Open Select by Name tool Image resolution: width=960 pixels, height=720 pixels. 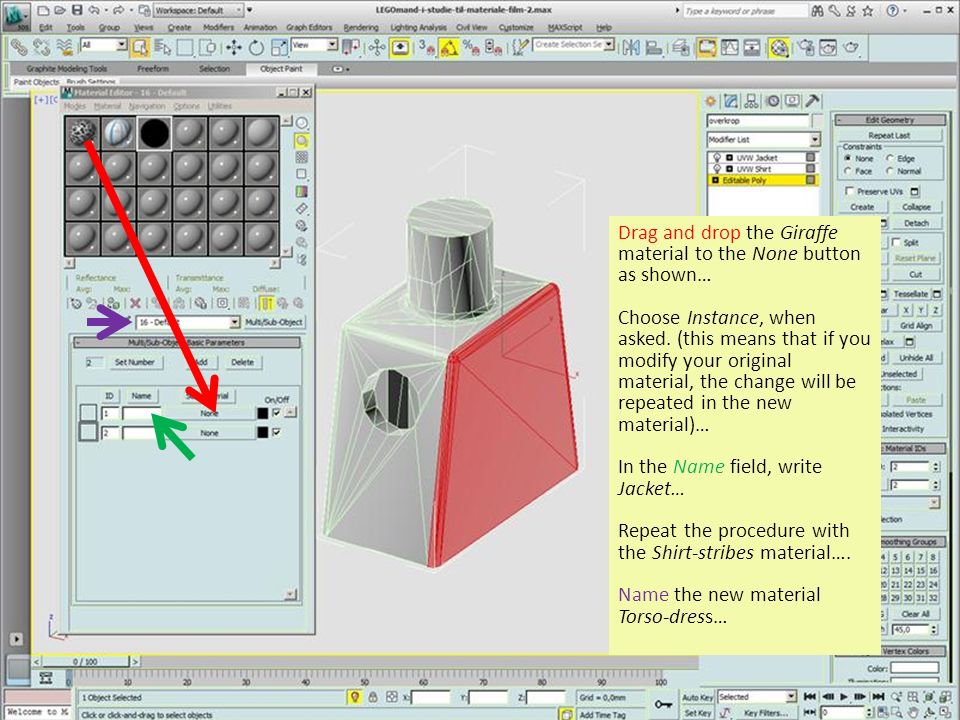point(162,47)
